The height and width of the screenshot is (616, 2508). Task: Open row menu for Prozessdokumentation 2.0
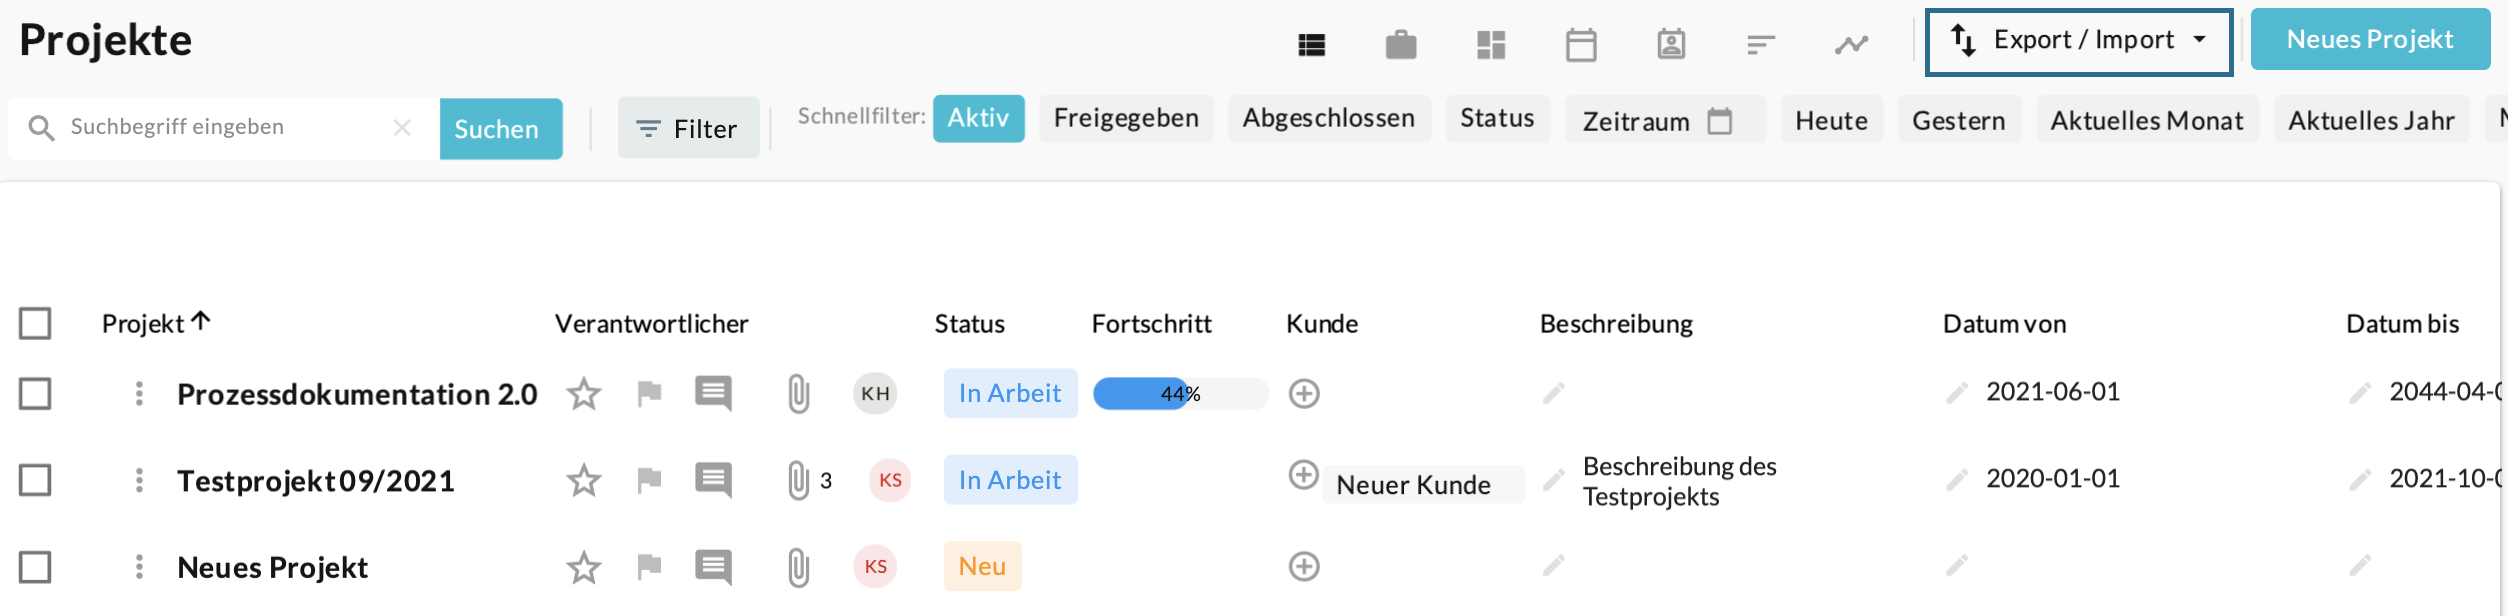point(139,394)
